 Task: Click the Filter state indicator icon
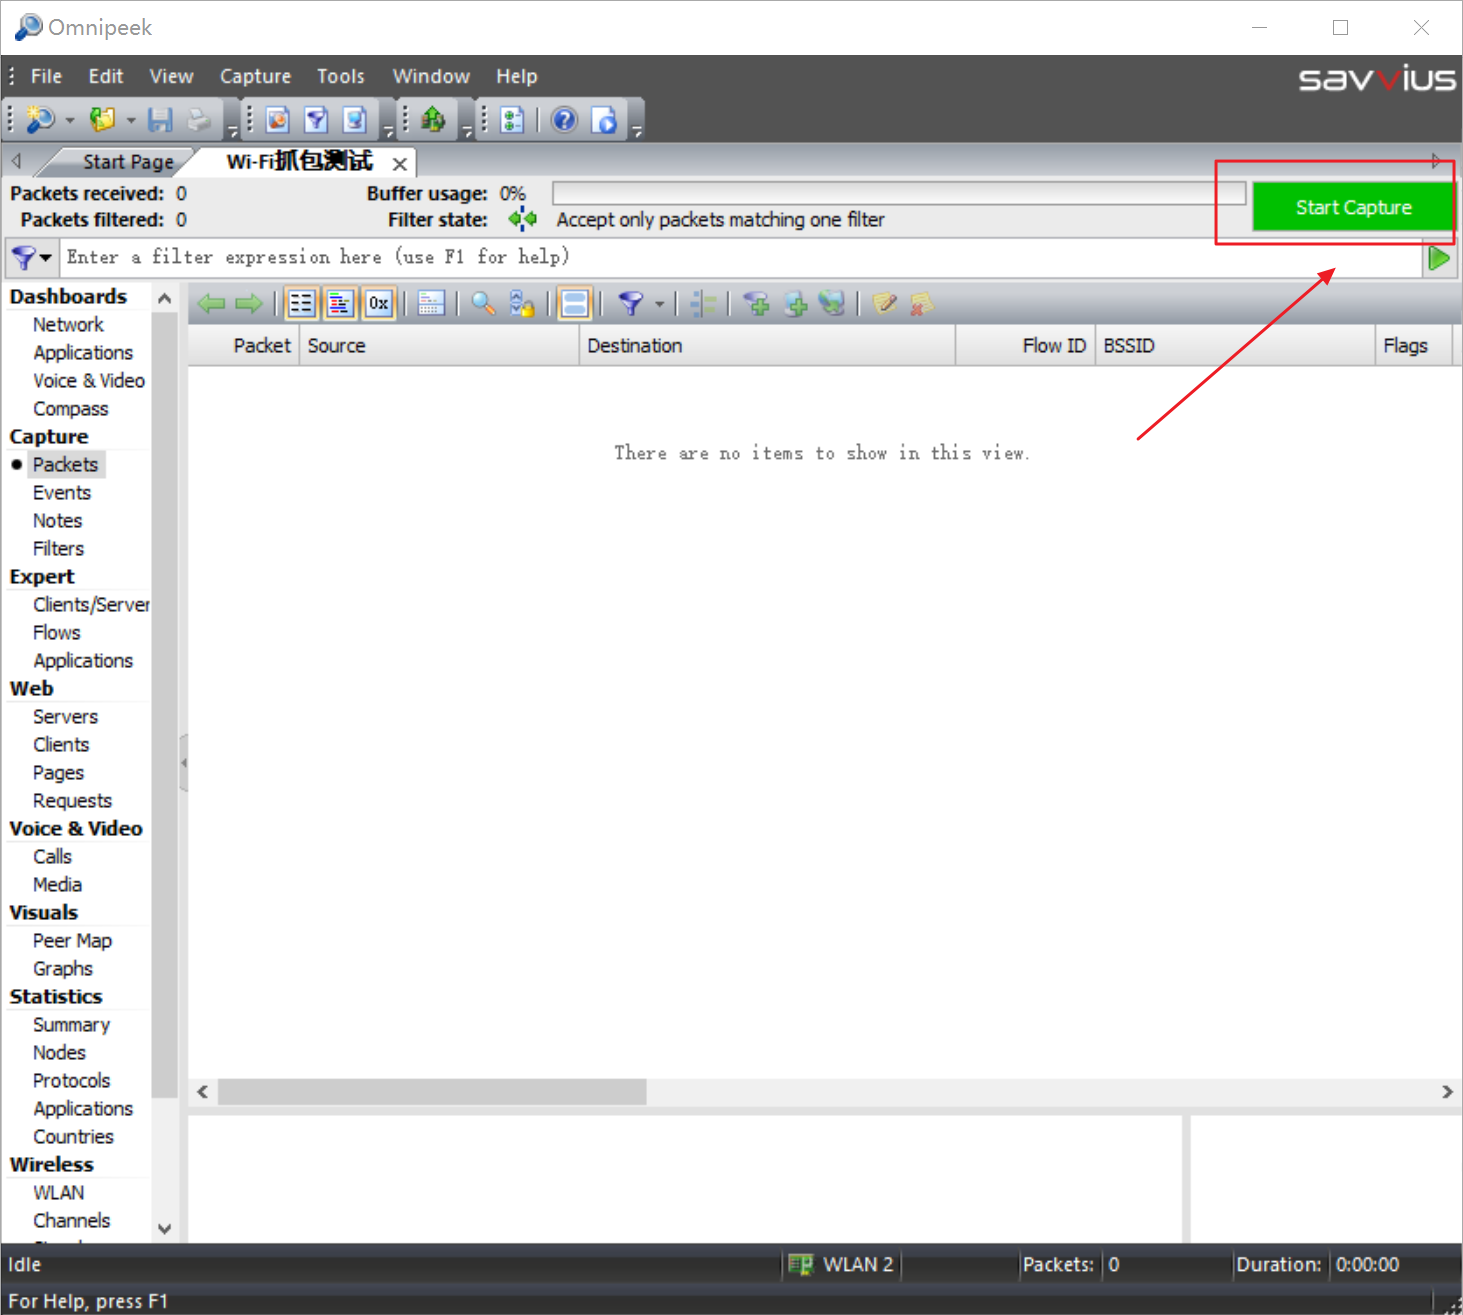click(x=522, y=219)
